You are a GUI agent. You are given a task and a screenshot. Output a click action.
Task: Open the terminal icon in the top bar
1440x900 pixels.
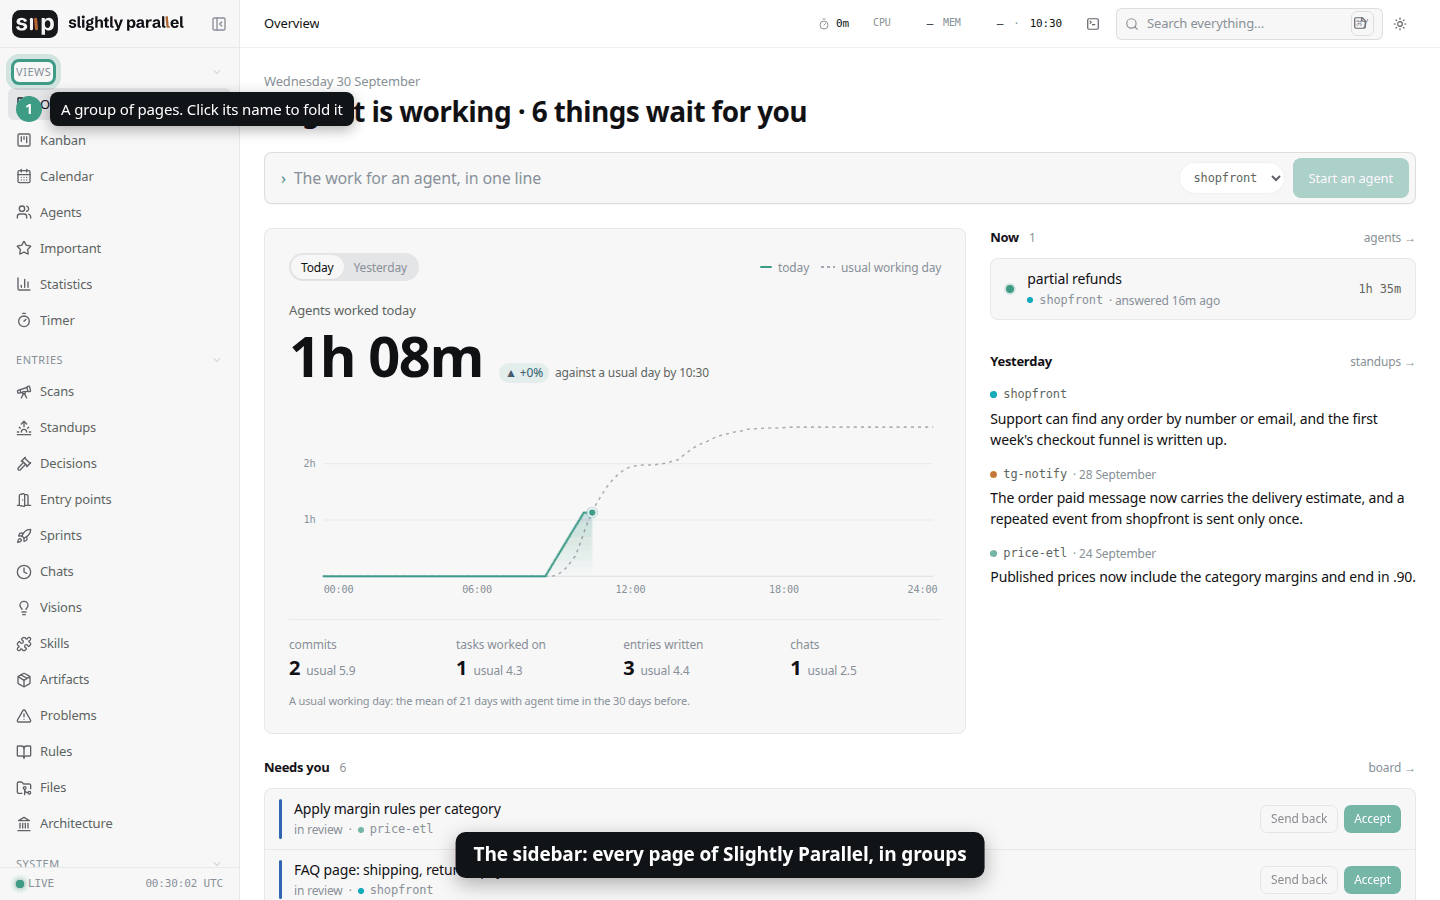(x=1093, y=24)
